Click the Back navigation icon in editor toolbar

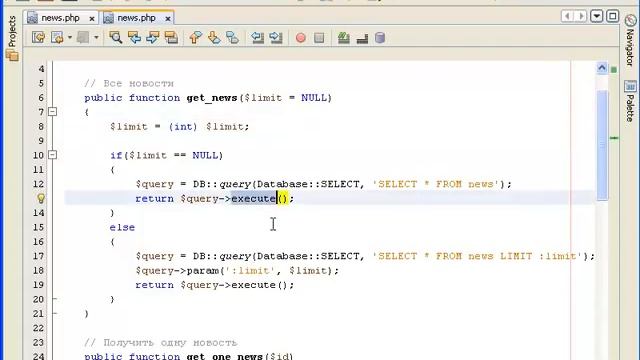(57, 38)
